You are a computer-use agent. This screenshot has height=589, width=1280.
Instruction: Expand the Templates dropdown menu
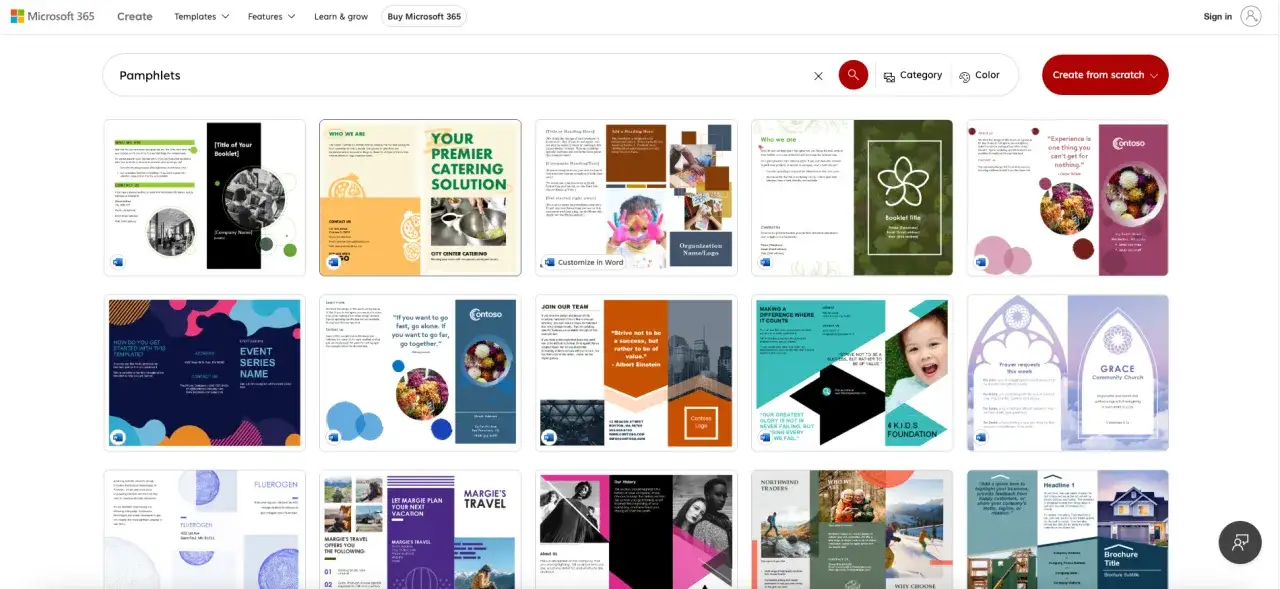coord(201,17)
